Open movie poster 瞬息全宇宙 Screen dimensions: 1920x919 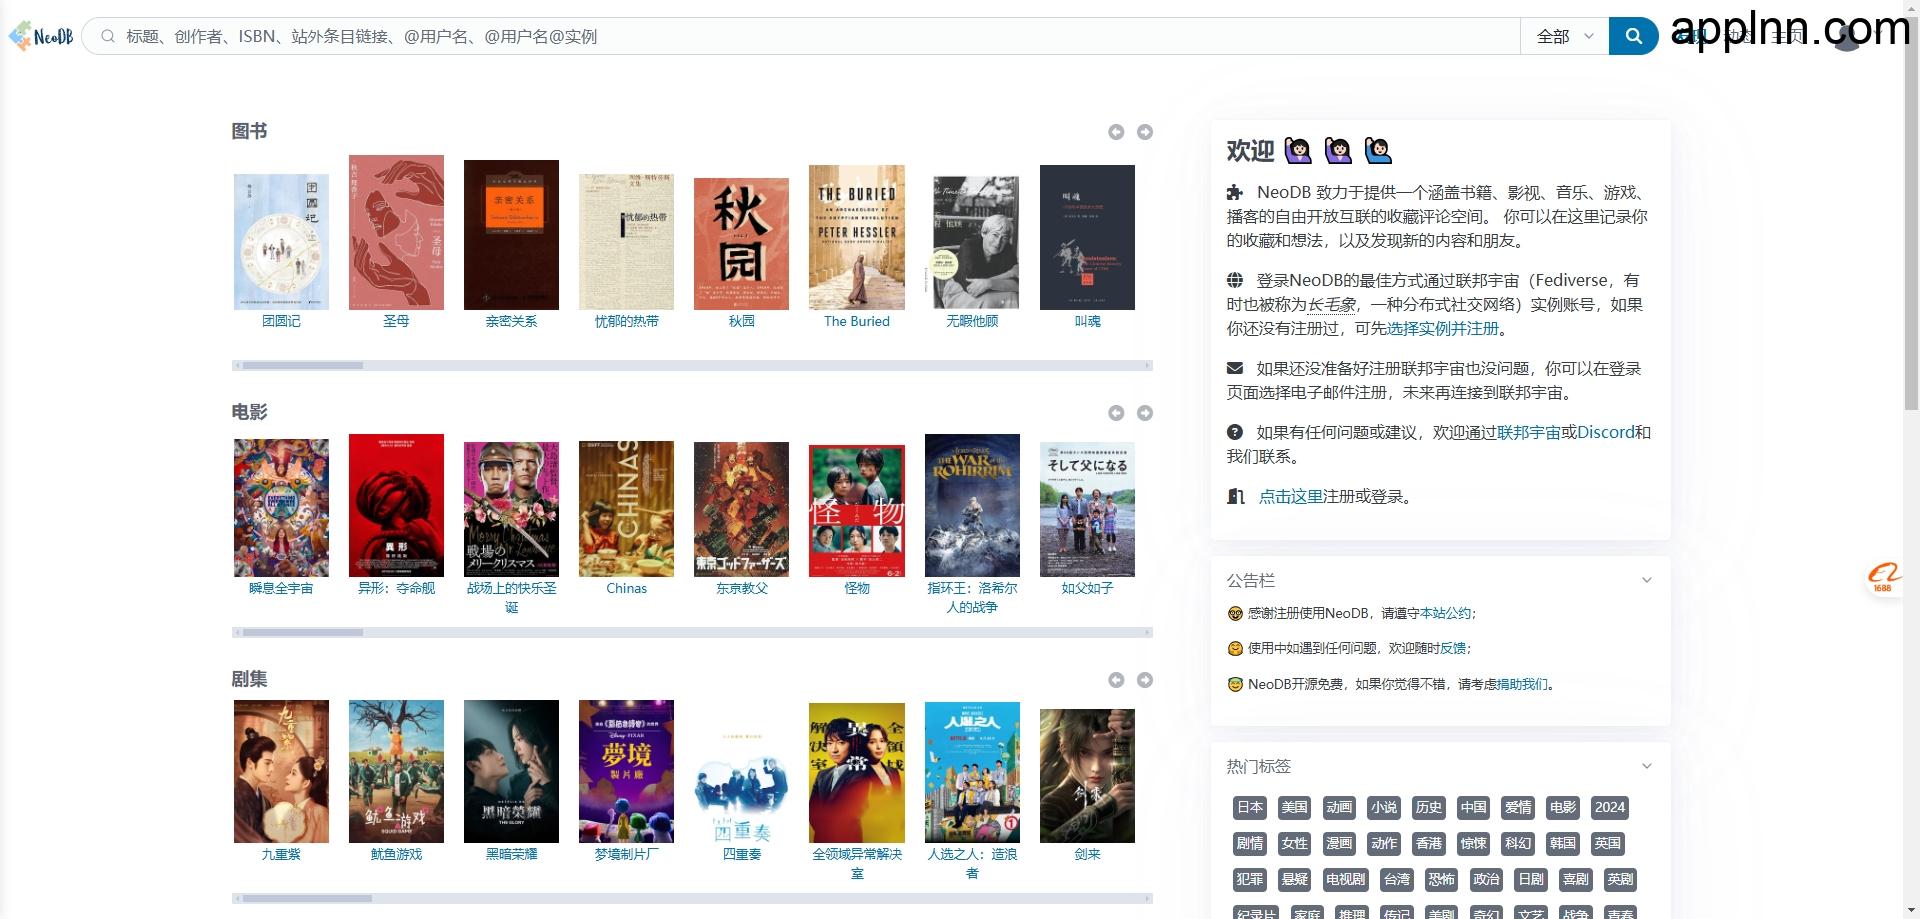(281, 508)
